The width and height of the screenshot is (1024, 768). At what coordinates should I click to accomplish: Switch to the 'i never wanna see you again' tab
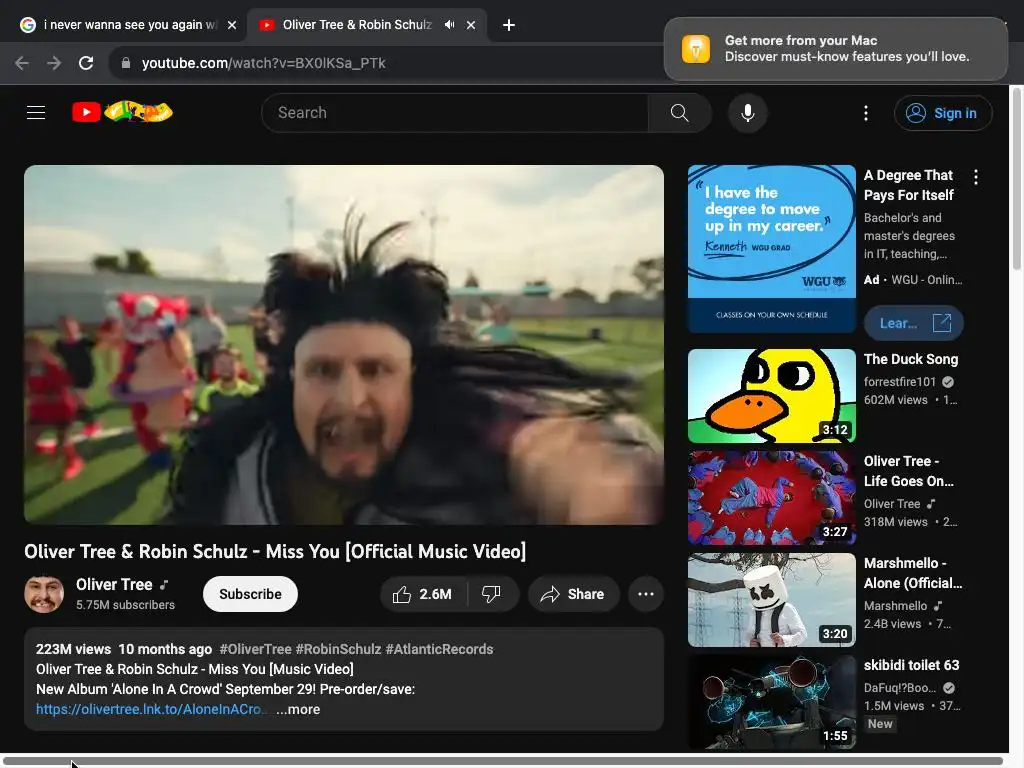pos(128,25)
